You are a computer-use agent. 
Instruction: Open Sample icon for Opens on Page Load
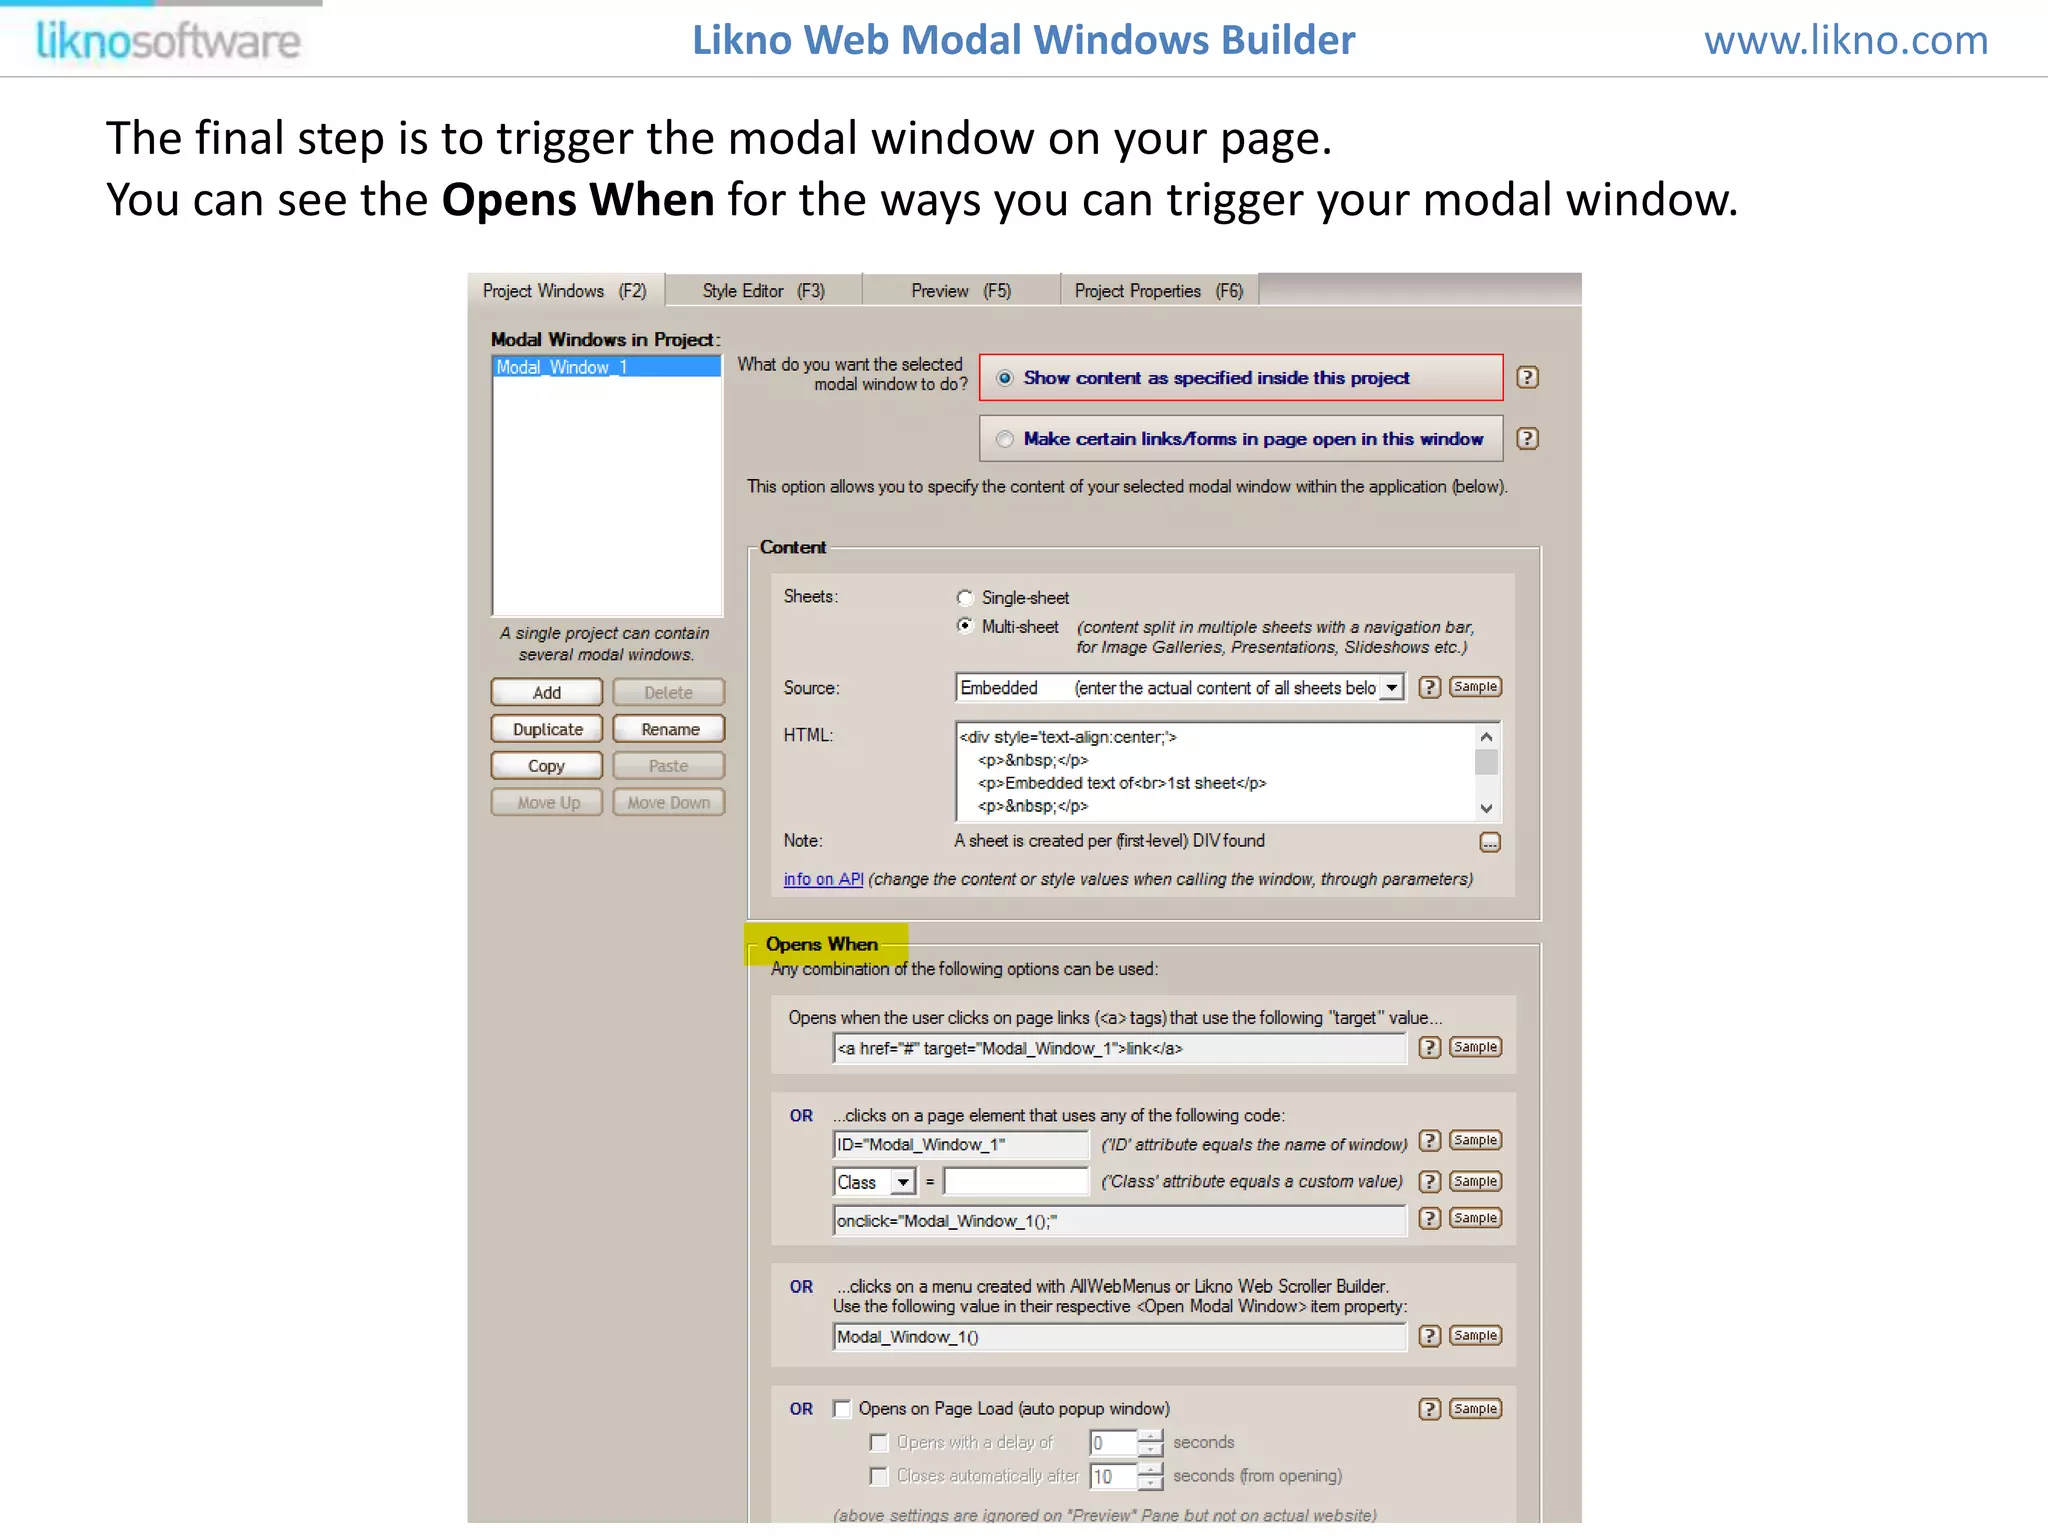1475,1409
